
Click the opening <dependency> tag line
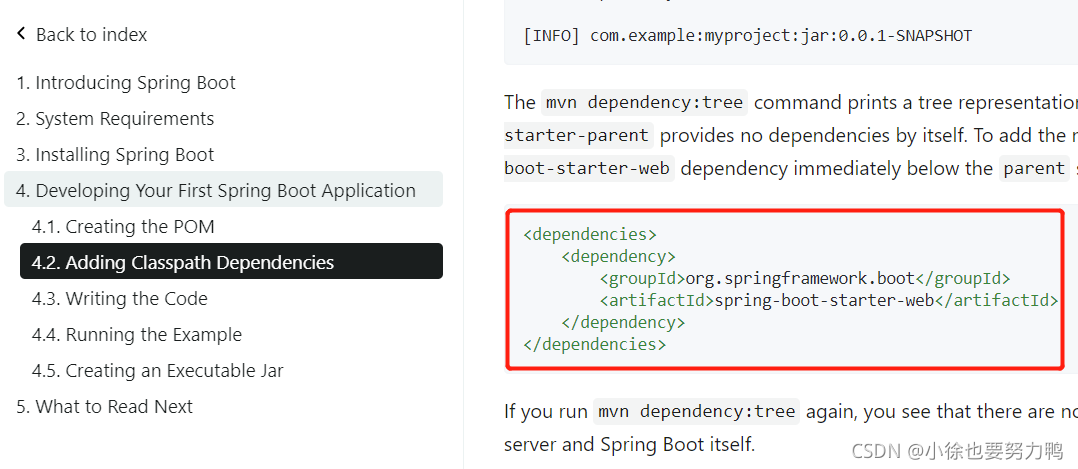(619, 257)
